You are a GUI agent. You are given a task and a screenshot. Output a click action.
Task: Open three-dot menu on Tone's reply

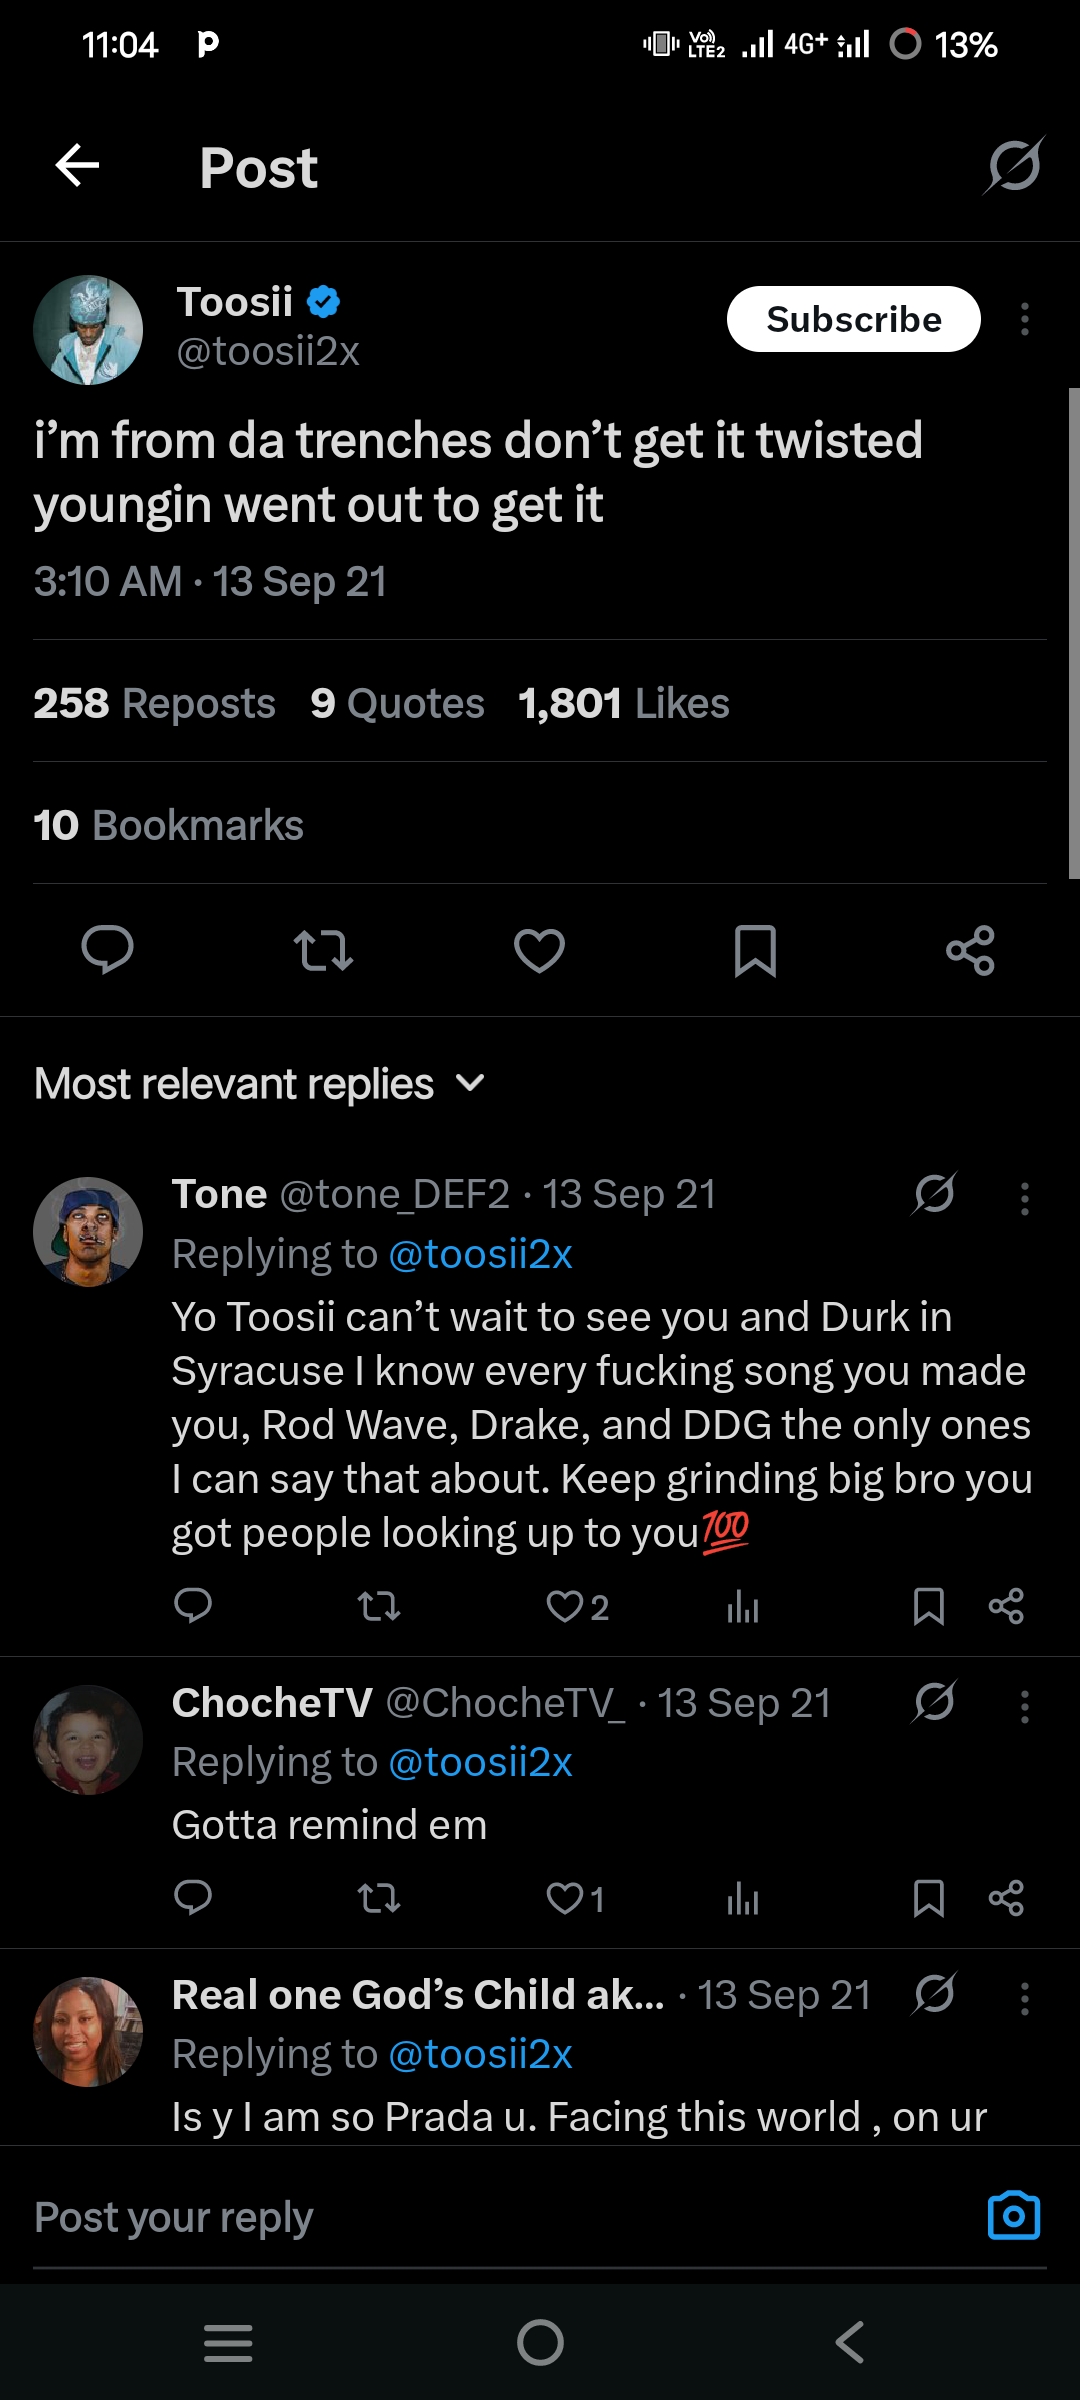(1025, 1198)
